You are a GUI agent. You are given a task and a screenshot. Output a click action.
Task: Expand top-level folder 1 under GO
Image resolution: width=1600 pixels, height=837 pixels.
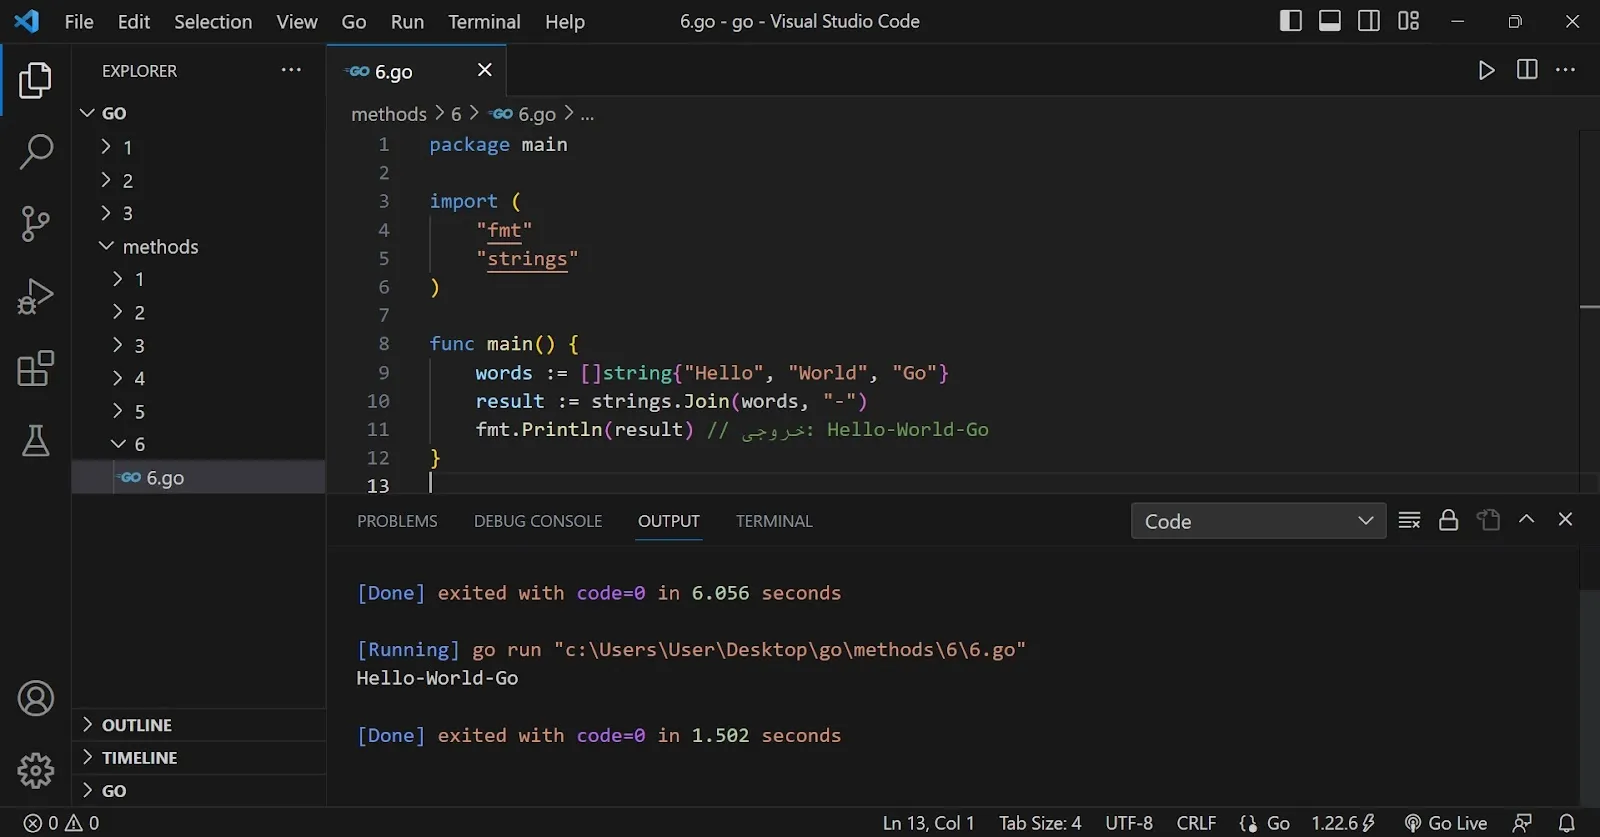pos(199,148)
